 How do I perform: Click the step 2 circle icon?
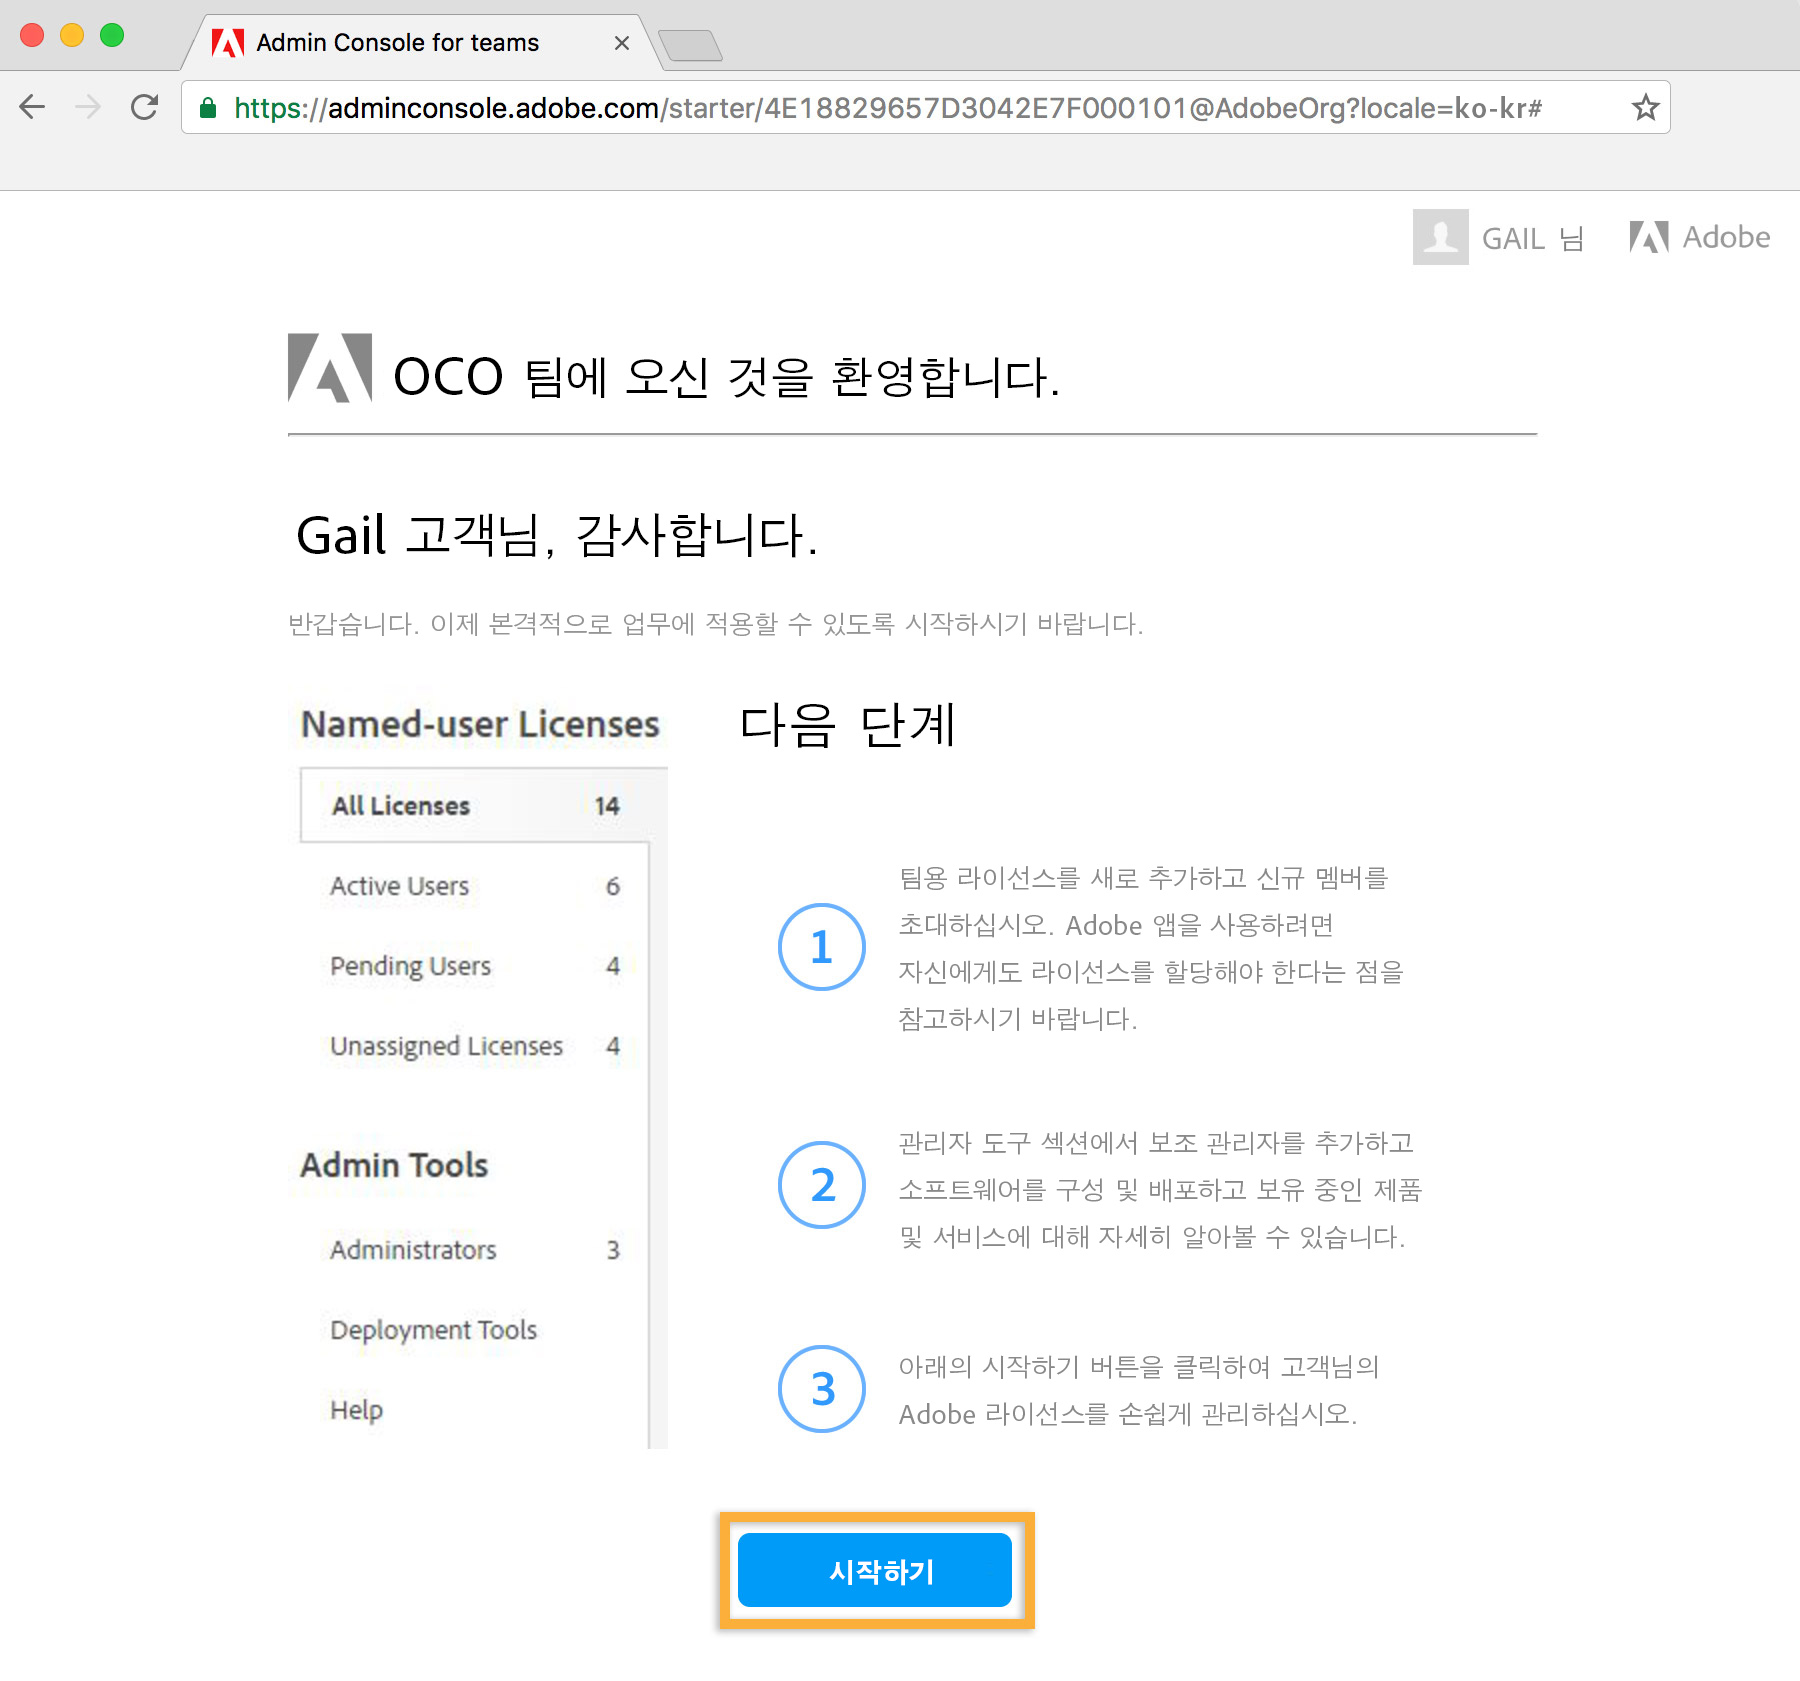pyautogui.click(x=822, y=1185)
